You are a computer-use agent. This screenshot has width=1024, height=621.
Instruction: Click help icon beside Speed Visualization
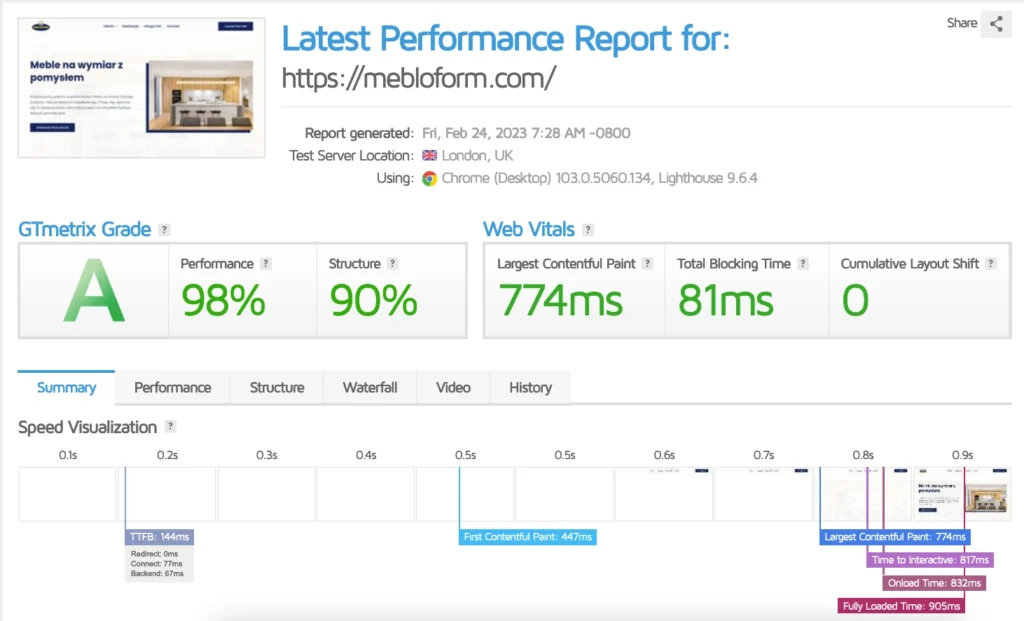click(x=171, y=427)
